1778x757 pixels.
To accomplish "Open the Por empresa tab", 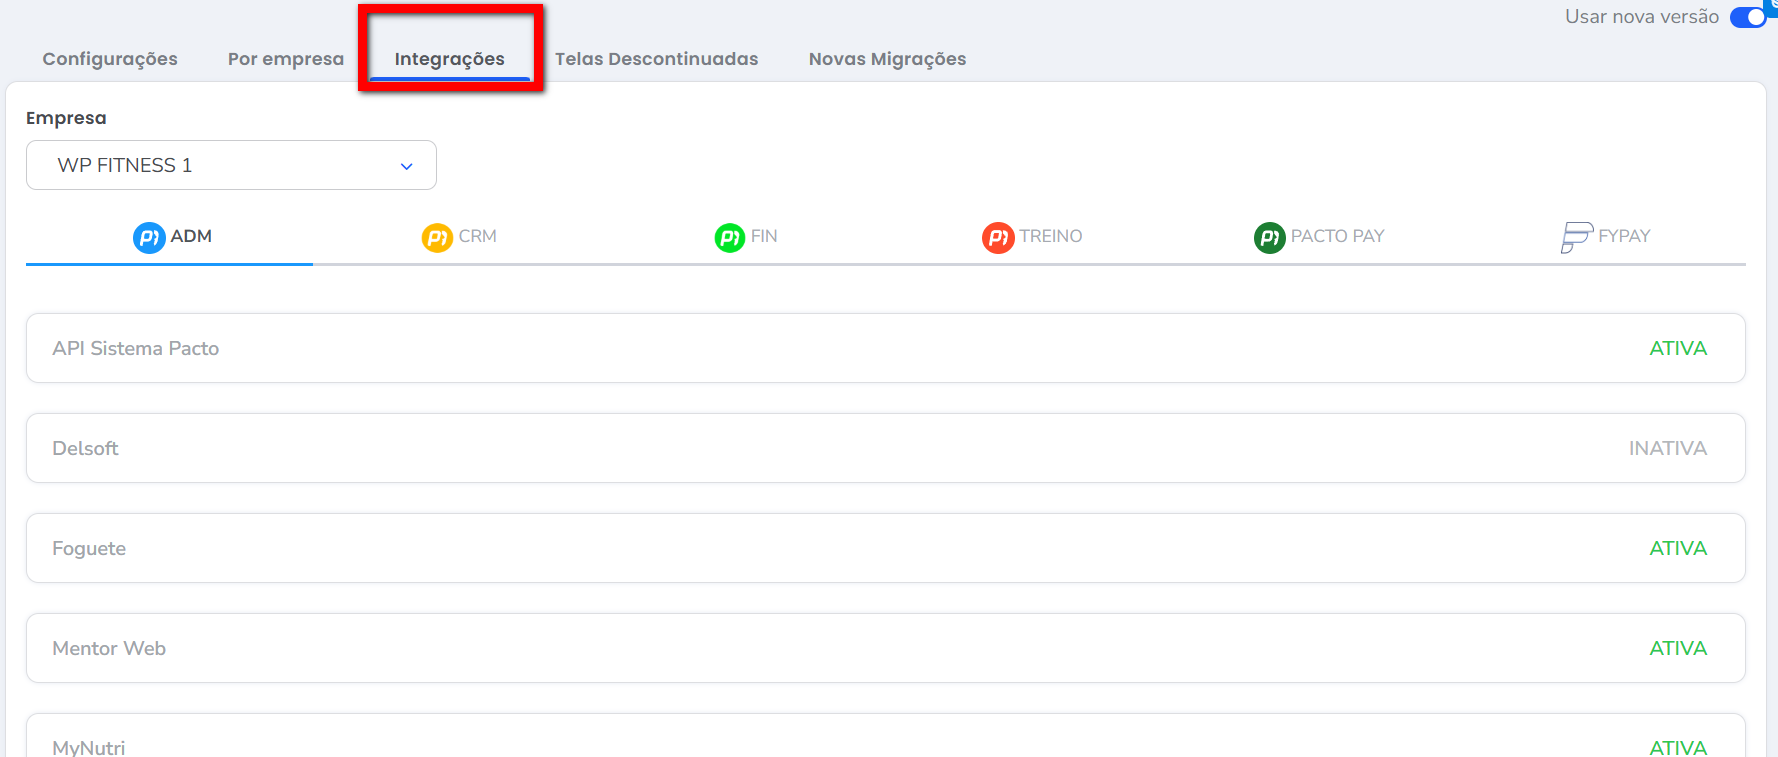I will pos(285,59).
